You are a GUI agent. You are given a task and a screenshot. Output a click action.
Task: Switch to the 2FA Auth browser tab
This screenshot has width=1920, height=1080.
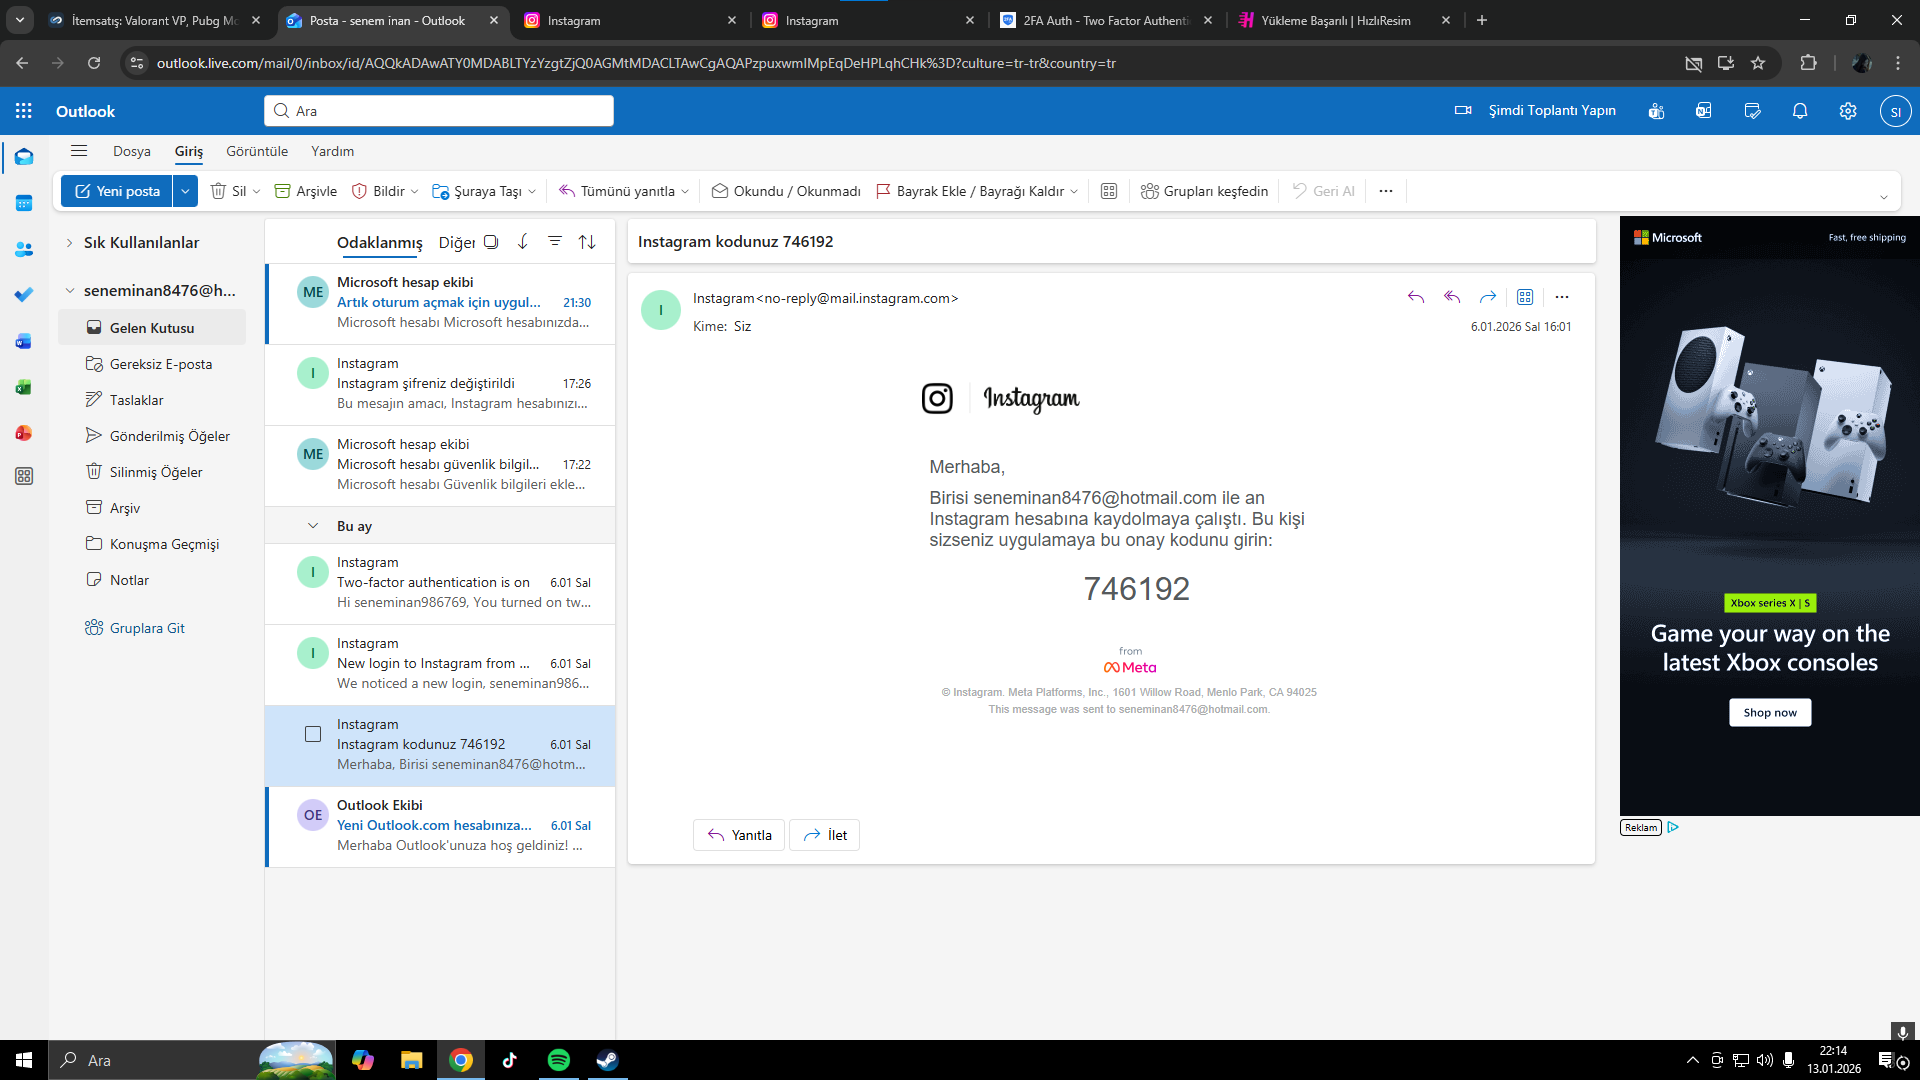coord(1105,20)
